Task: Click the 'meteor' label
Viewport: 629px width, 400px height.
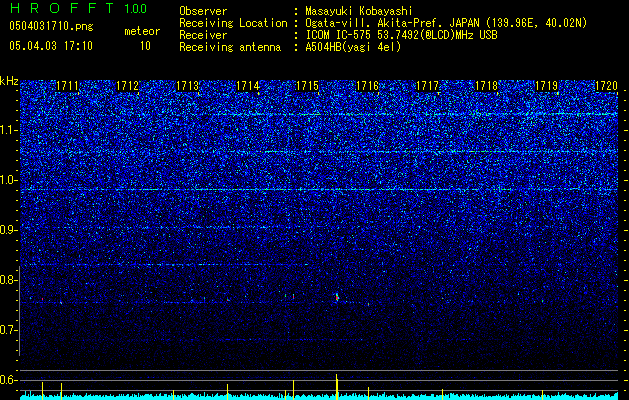Action: click(x=142, y=31)
